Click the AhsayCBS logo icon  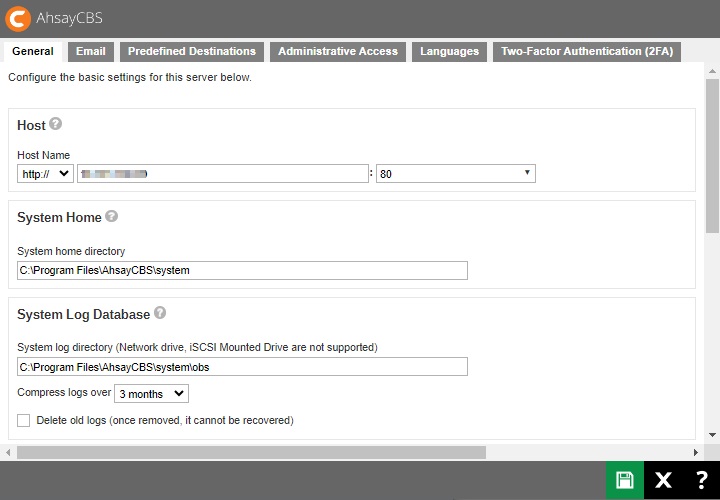click(x=18, y=18)
